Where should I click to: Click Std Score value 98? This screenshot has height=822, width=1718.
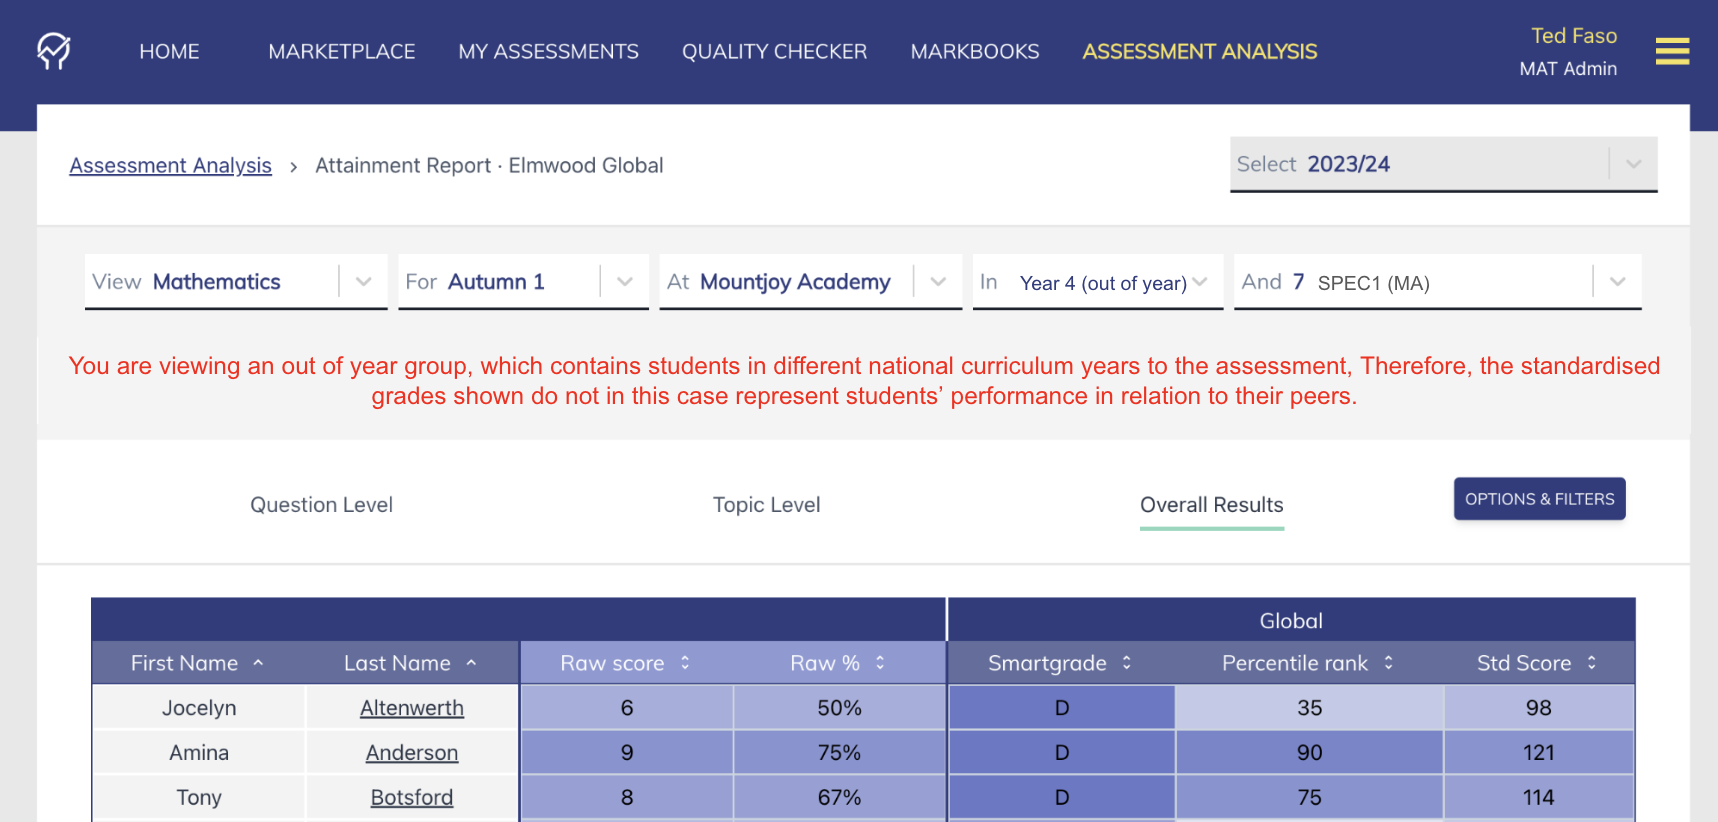click(x=1539, y=708)
